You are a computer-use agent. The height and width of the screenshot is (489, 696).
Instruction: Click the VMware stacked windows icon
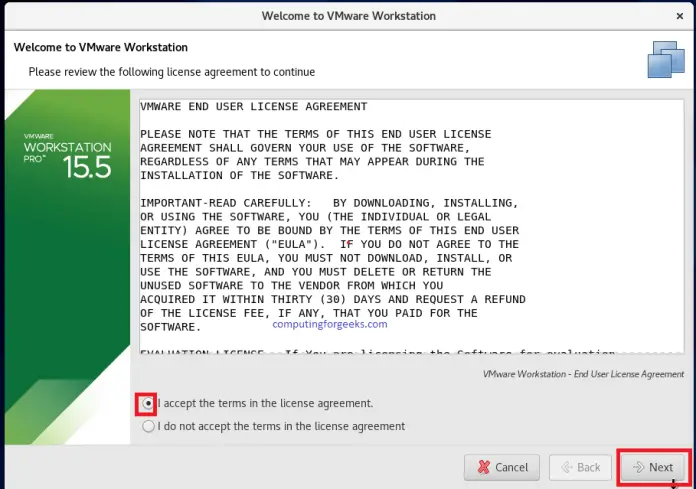(666, 59)
